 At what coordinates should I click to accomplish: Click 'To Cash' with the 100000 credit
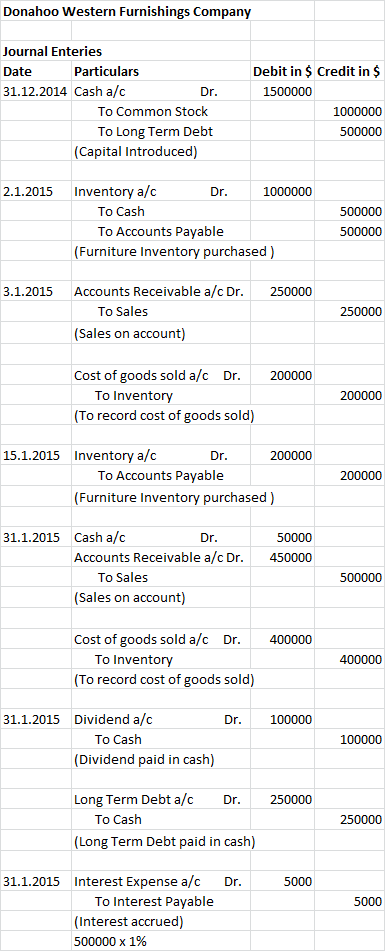118,740
